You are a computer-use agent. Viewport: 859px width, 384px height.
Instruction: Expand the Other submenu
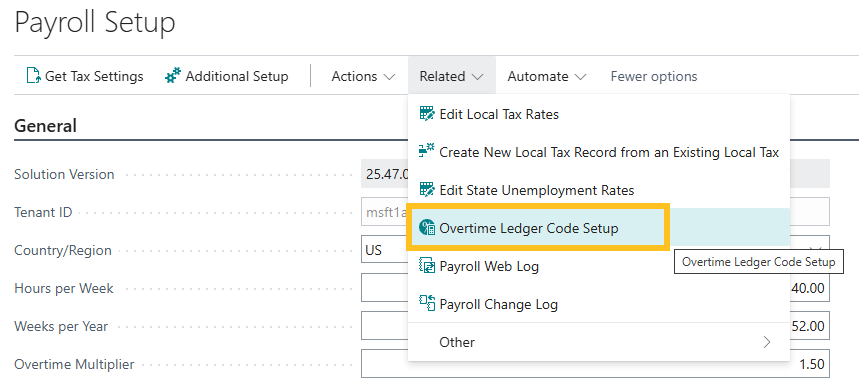(600, 342)
